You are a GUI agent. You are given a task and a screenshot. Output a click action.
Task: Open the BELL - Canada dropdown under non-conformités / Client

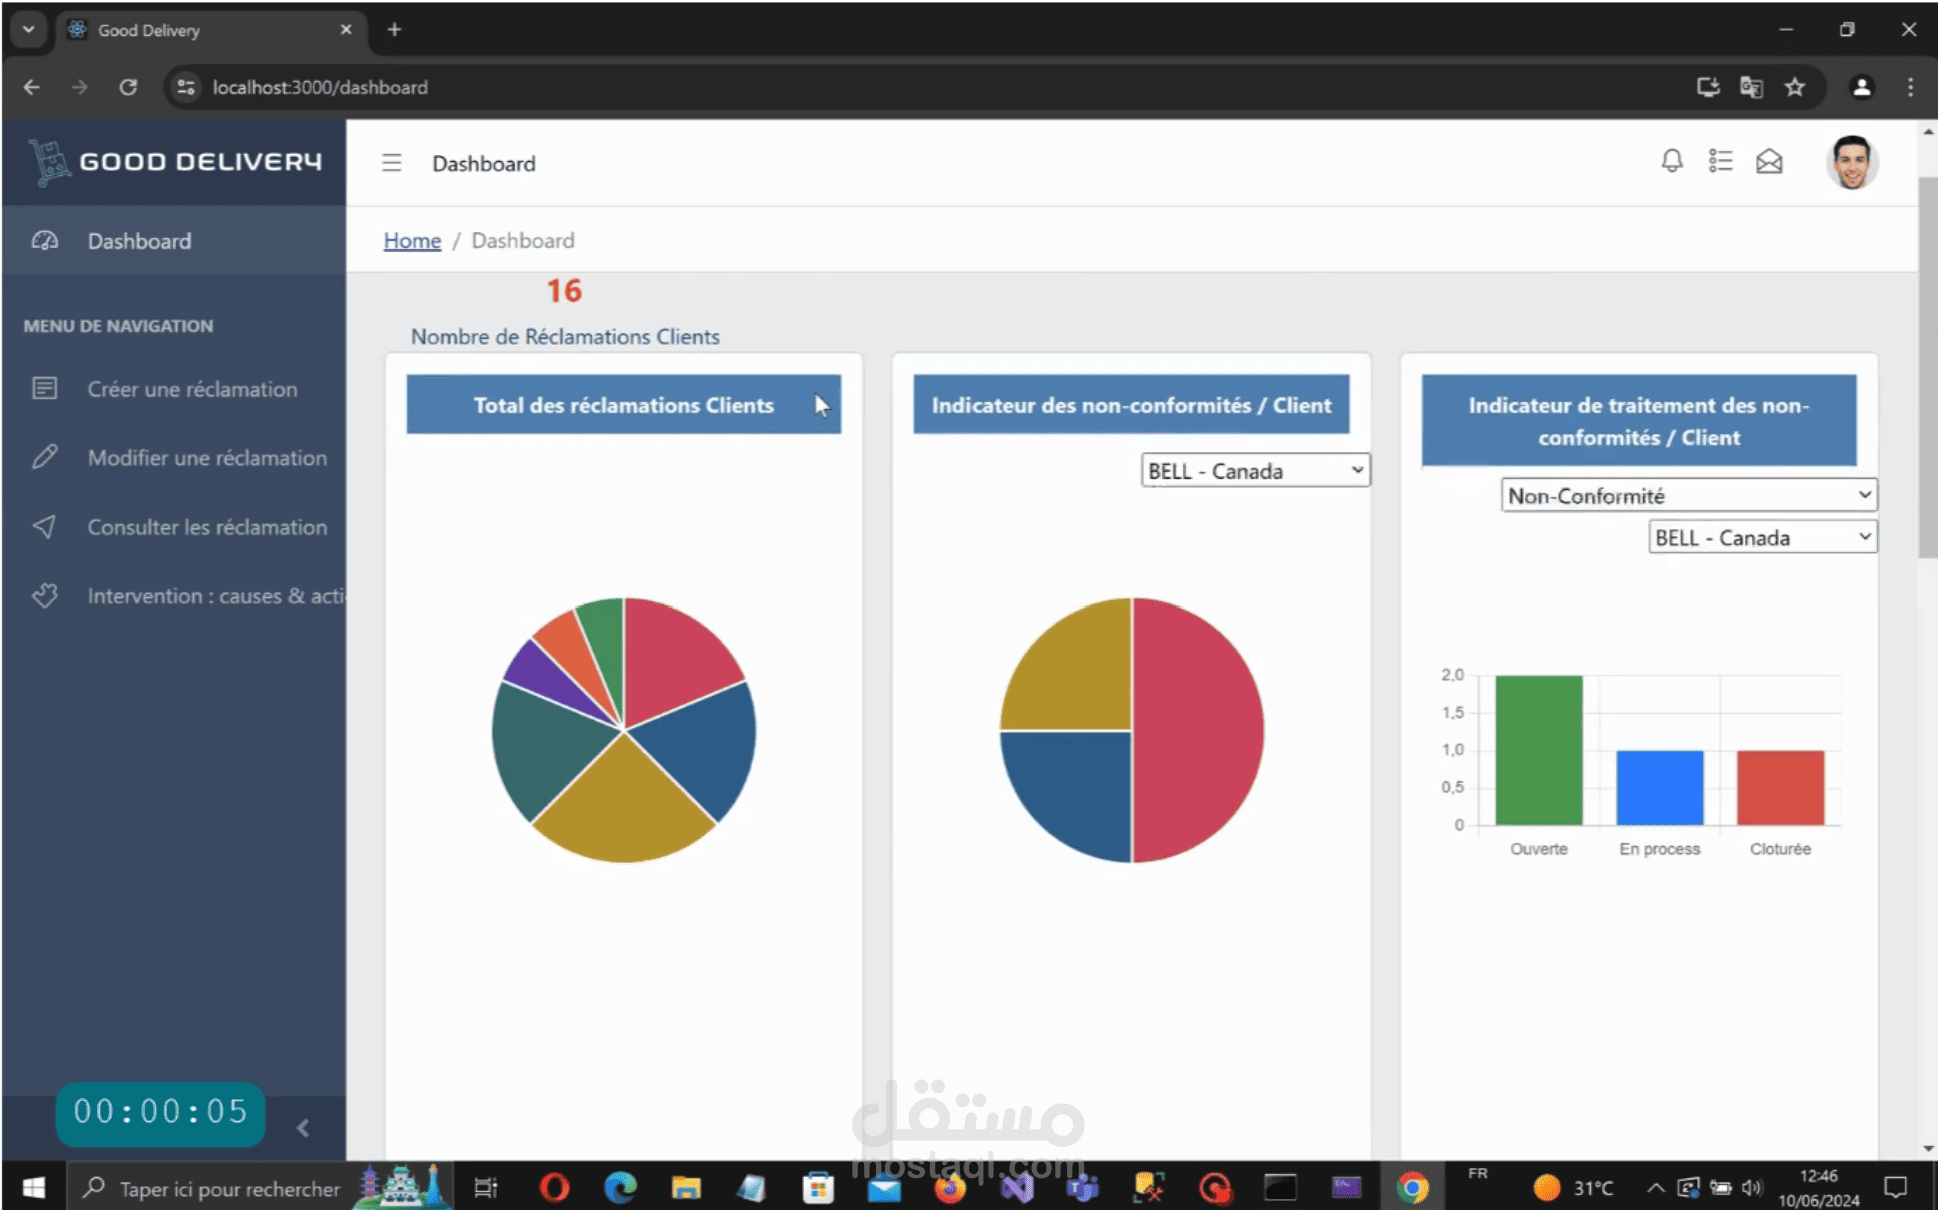(1255, 470)
